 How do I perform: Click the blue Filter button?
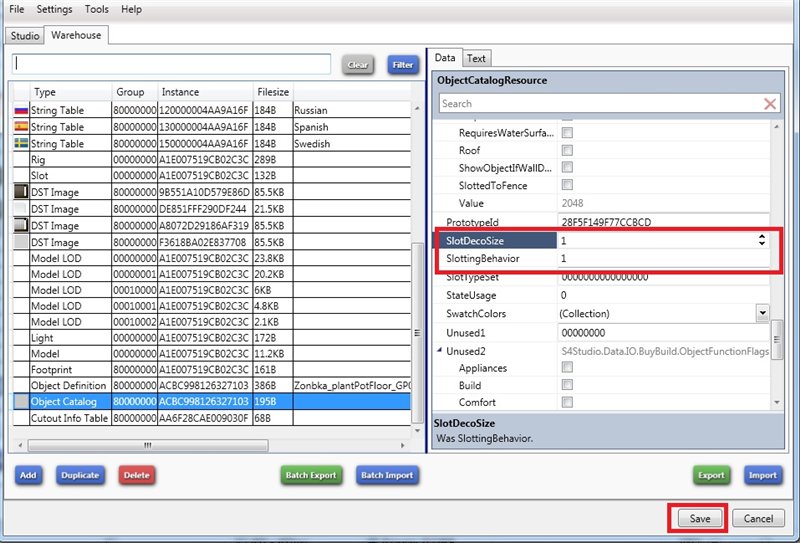coord(402,65)
